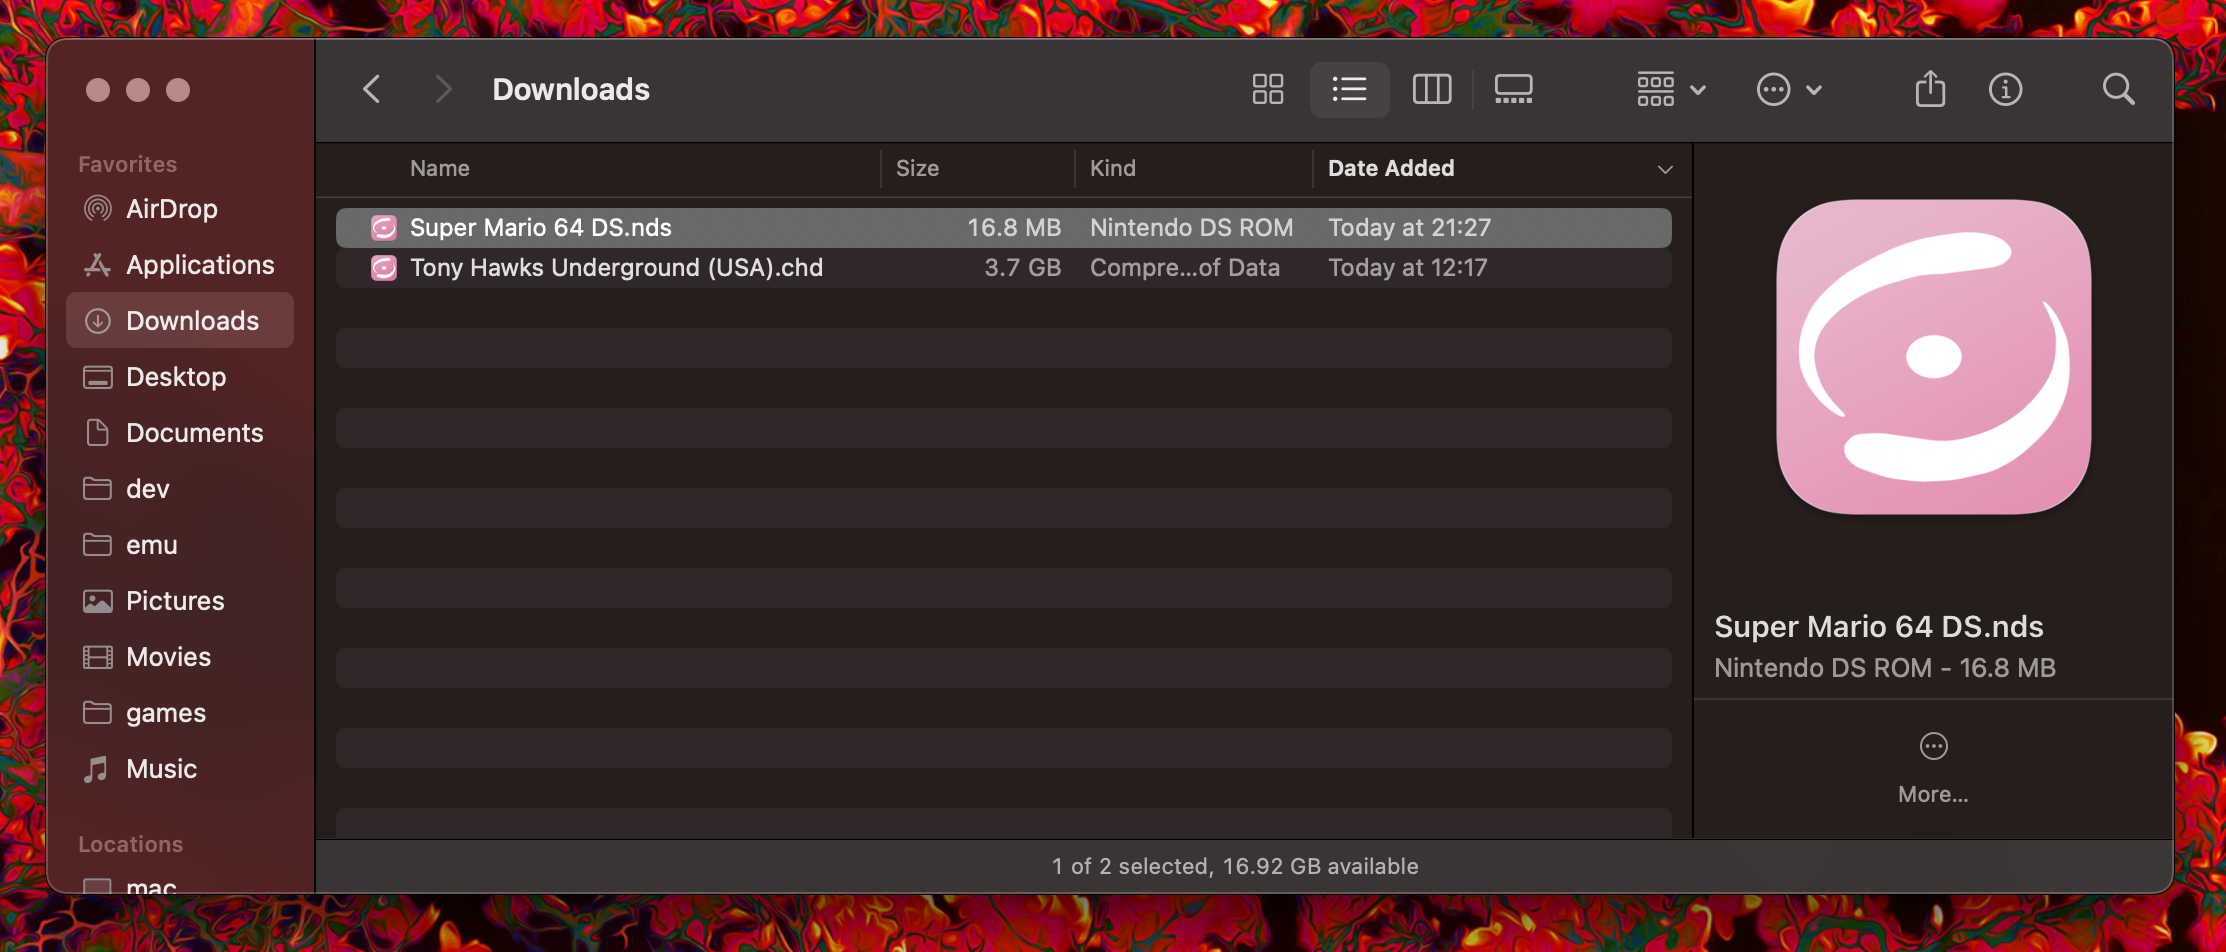Click the games folder icon
The image size is (2226, 952).
[x=97, y=713]
